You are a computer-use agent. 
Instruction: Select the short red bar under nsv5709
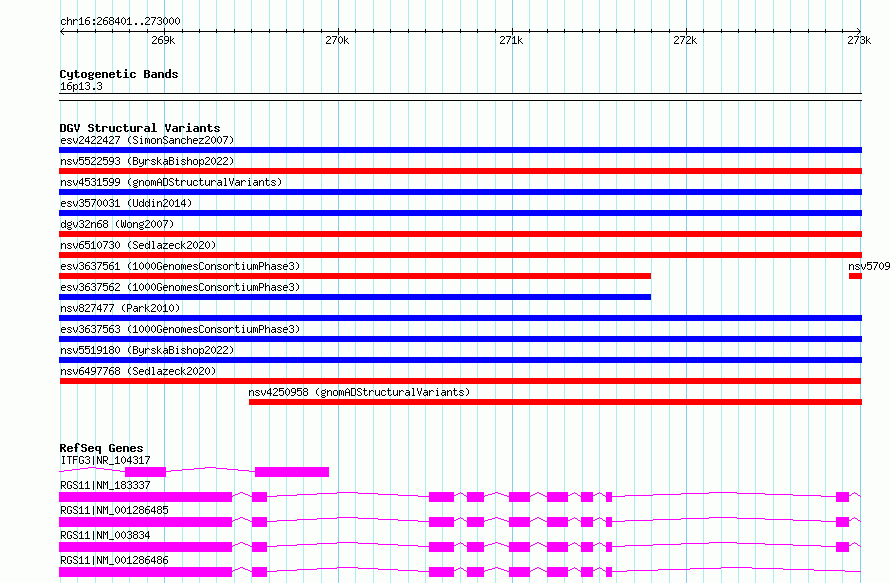855,276
